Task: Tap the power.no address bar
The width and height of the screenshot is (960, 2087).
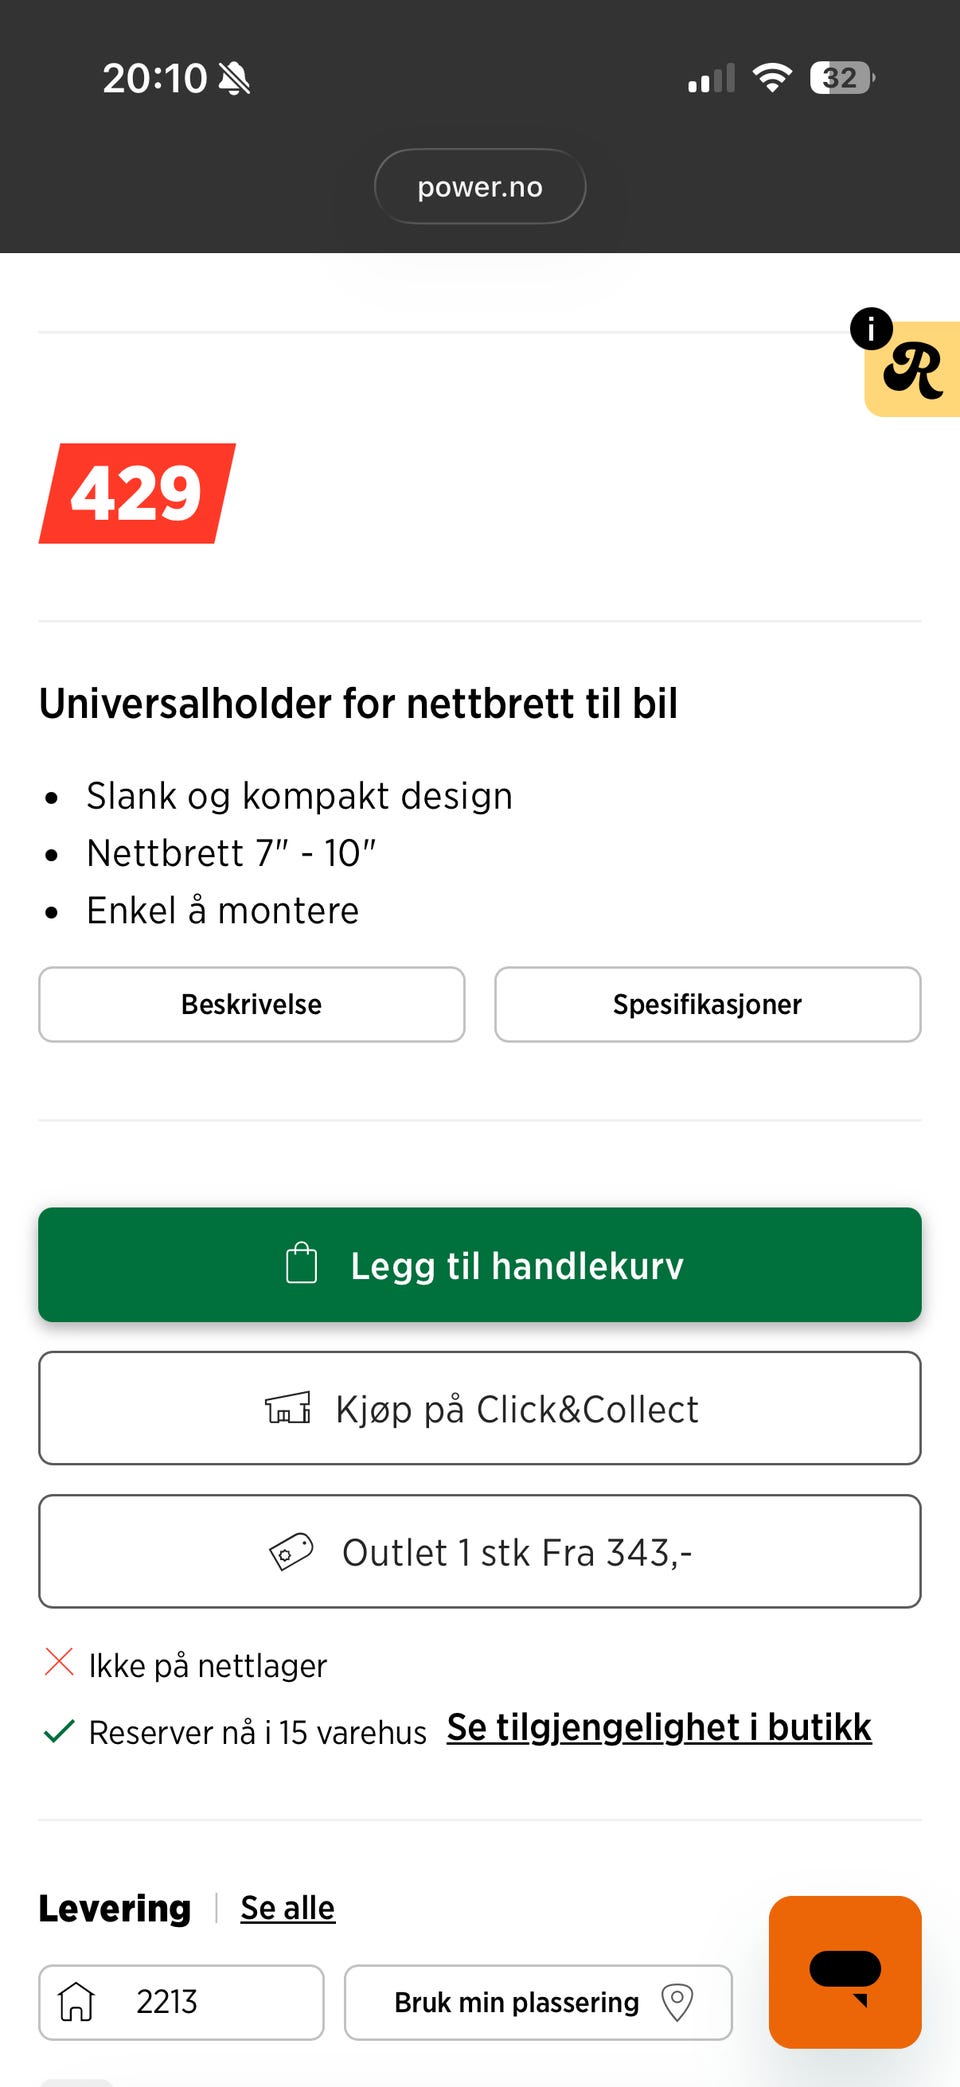Action: click(x=480, y=187)
